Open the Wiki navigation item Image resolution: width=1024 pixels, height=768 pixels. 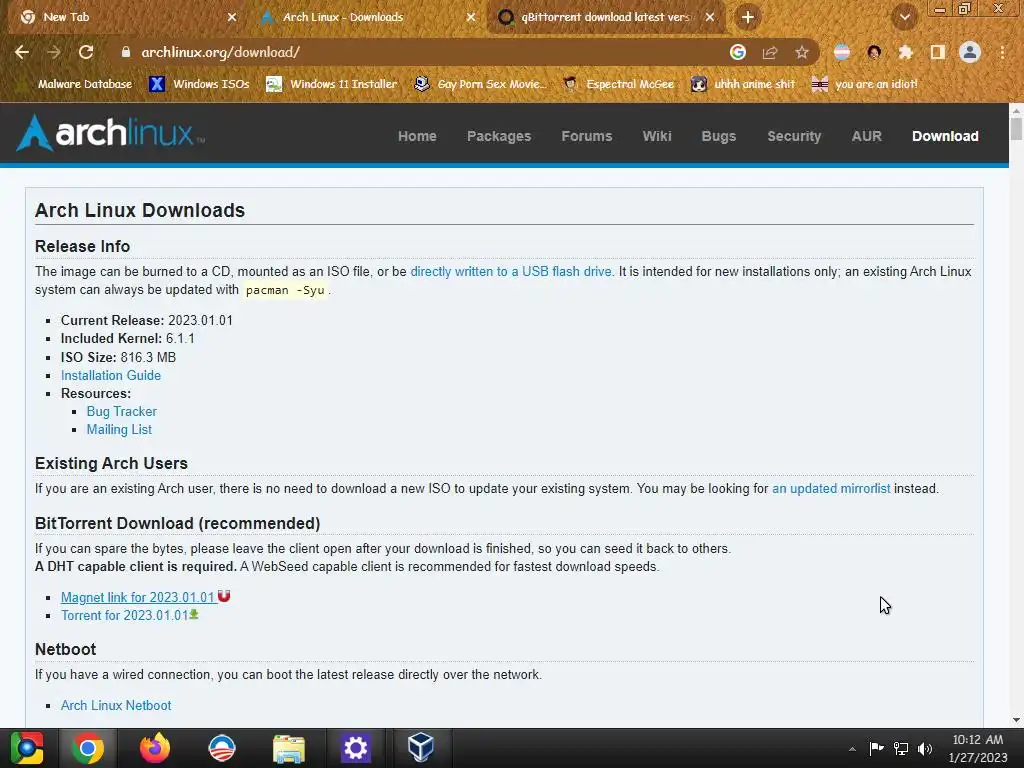click(x=657, y=136)
